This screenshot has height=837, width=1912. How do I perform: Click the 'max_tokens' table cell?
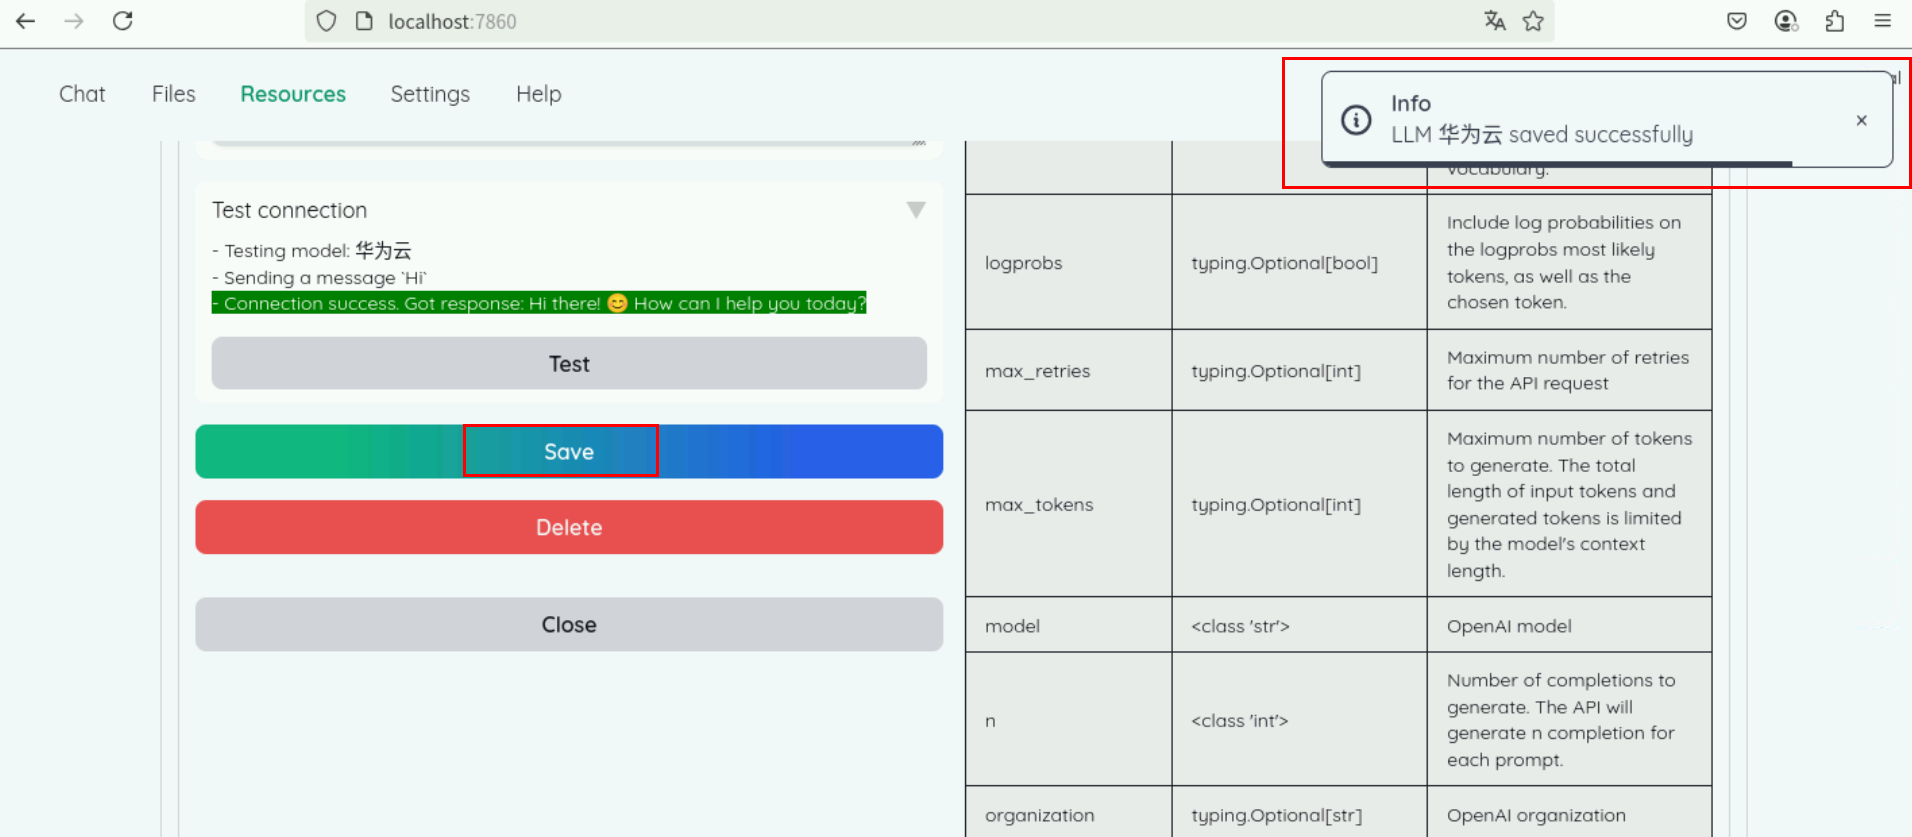pyautogui.click(x=1068, y=504)
